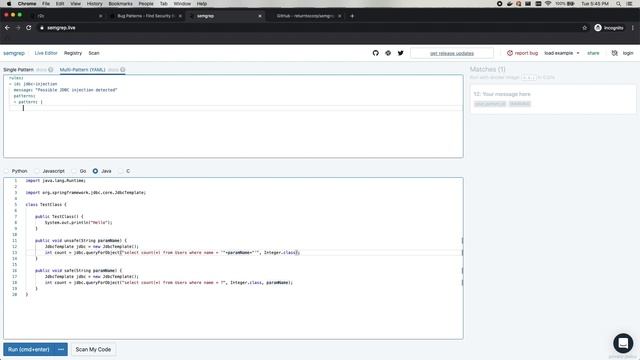Click the icon left of login
Viewport: 640px width, 360px height.
(614, 53)
